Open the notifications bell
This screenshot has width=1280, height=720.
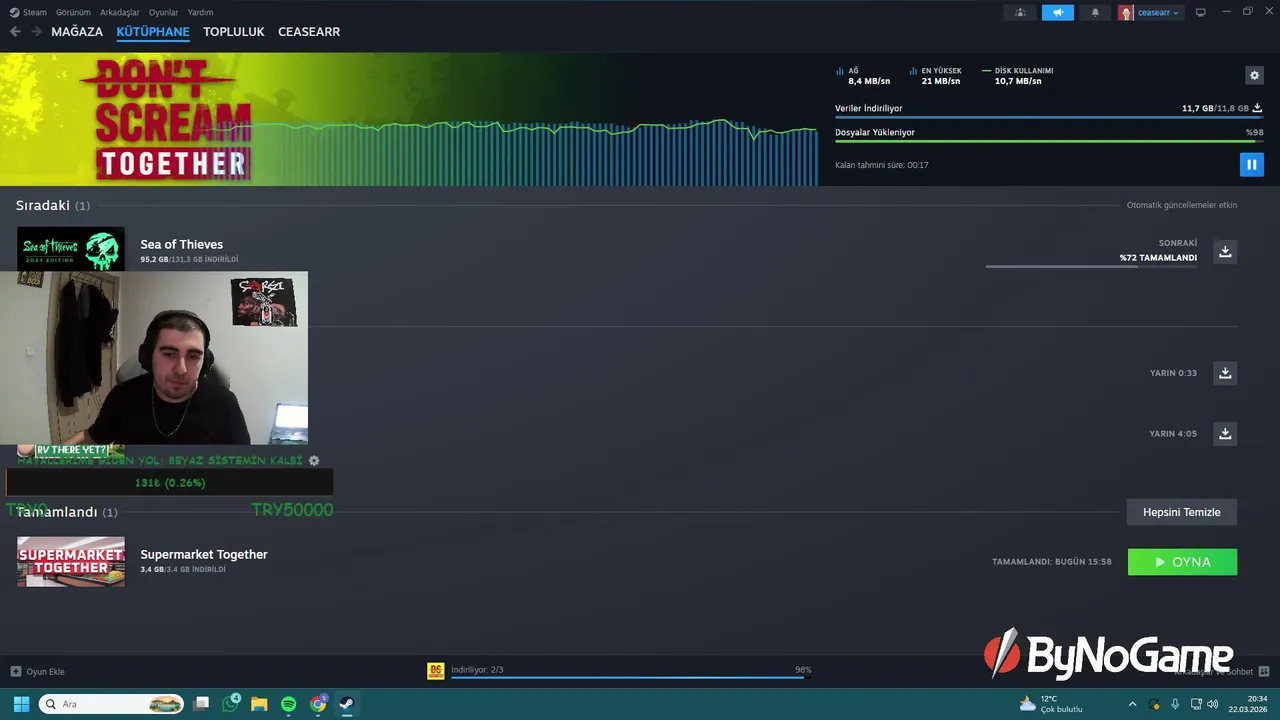tap(1095, 12)
